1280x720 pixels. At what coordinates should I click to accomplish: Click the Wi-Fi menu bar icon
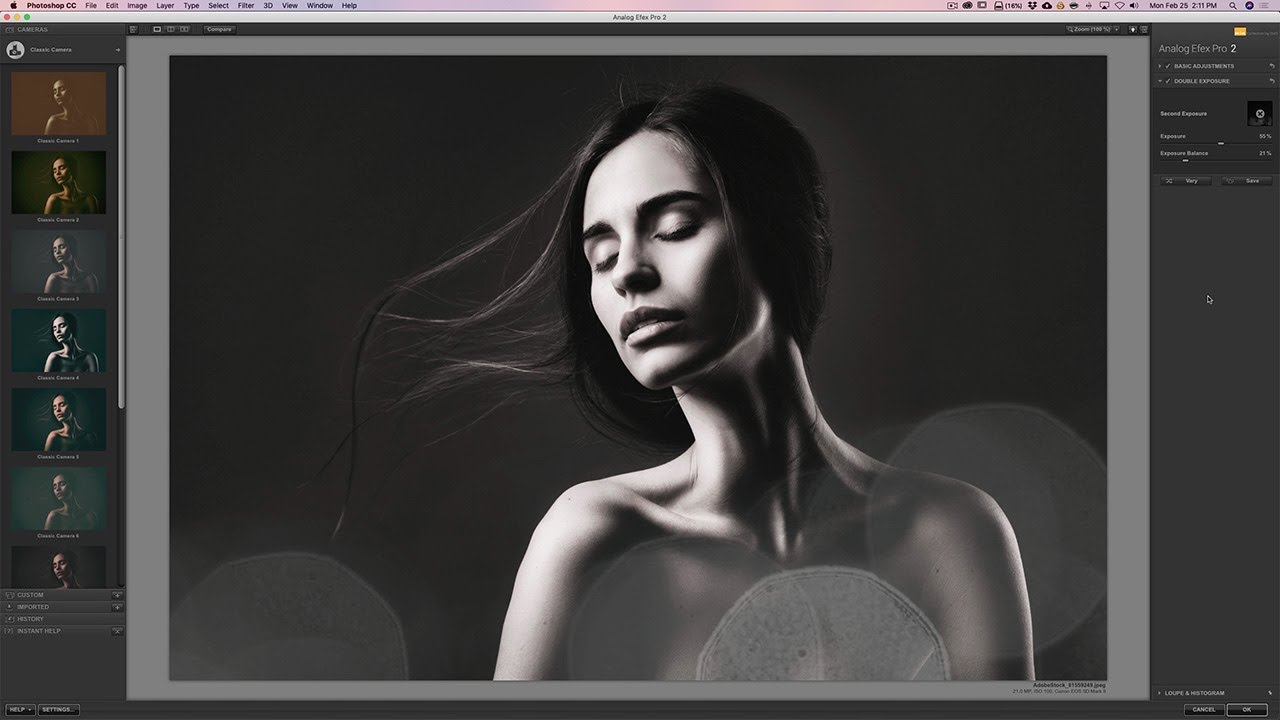(x=1118, y=5)
